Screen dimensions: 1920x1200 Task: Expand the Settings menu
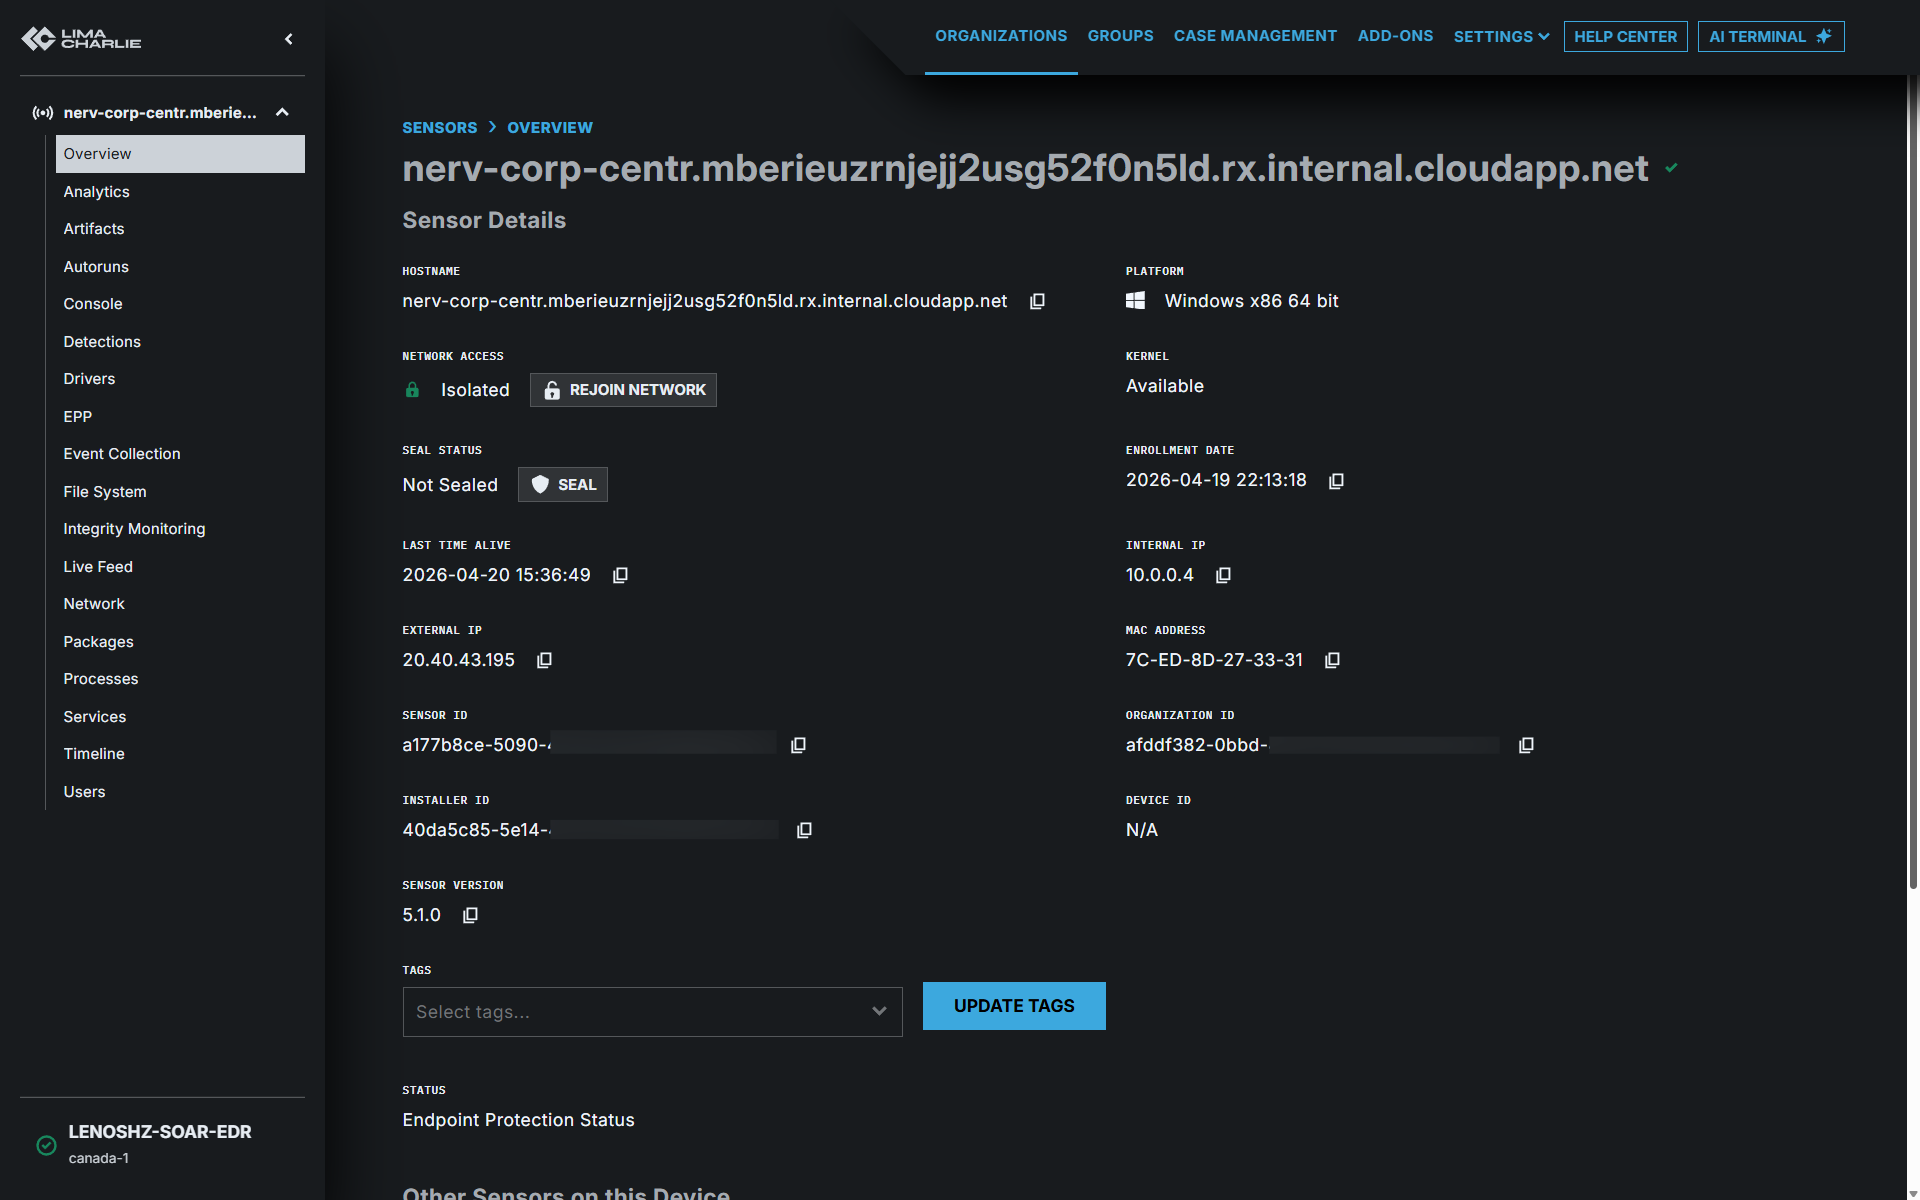click(1501, 37)
